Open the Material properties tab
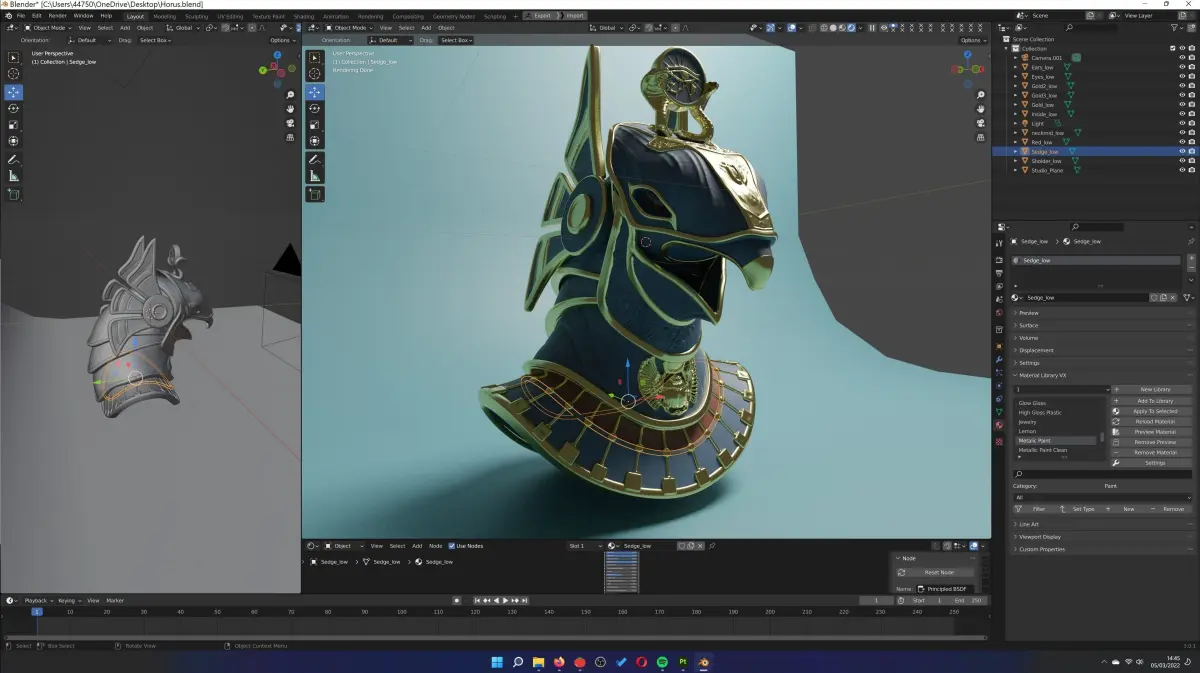Viewport: 1200px width, 673px height. click(999, 425)
